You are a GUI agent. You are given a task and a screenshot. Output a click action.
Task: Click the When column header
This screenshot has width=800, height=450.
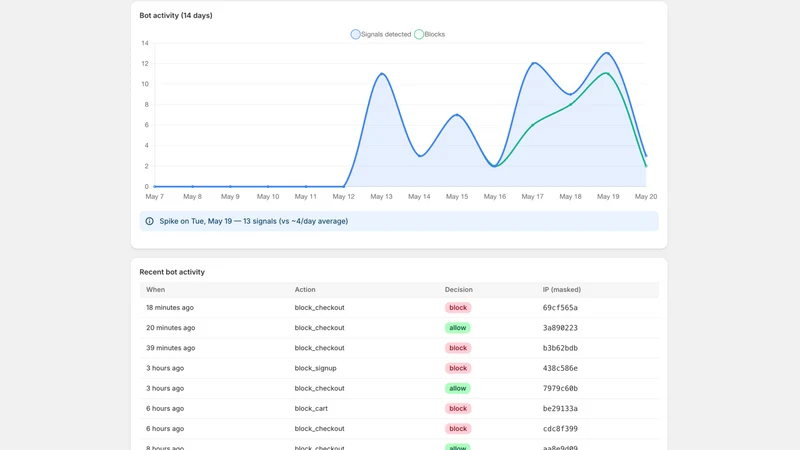[x=156, y=289]
